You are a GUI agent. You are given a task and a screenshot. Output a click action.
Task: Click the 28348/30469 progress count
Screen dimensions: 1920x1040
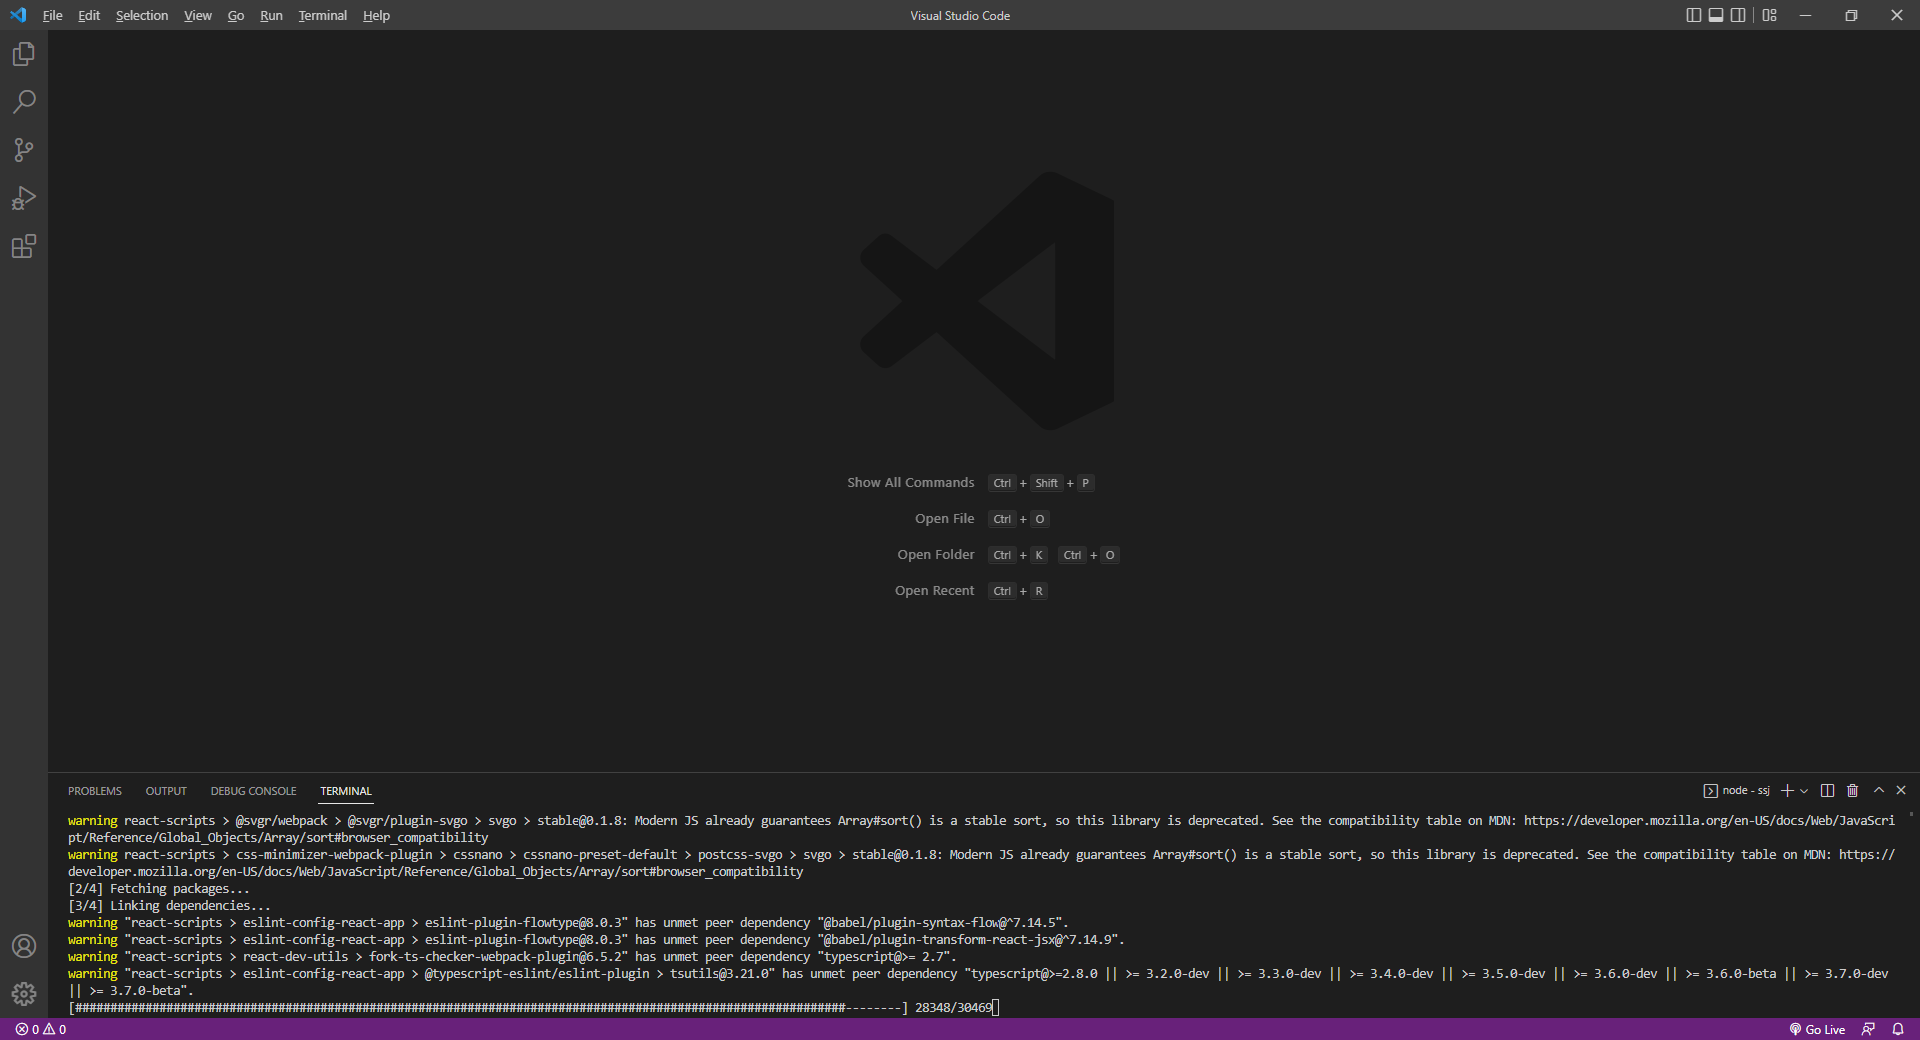953,1008
